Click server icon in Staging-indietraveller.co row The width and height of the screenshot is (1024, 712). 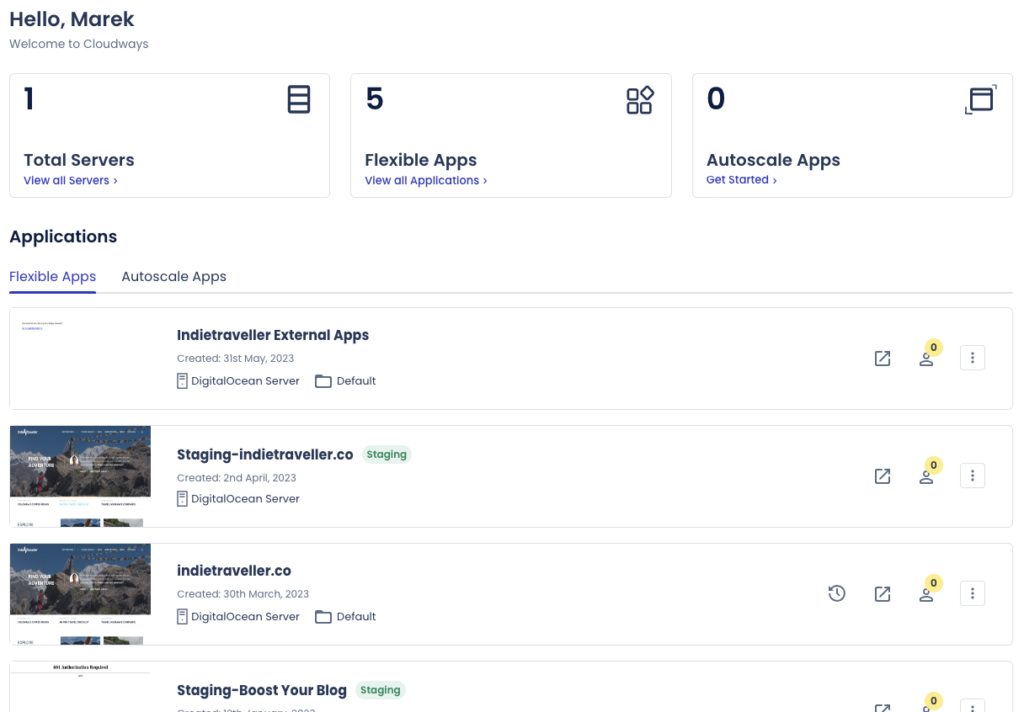[182, 499]
